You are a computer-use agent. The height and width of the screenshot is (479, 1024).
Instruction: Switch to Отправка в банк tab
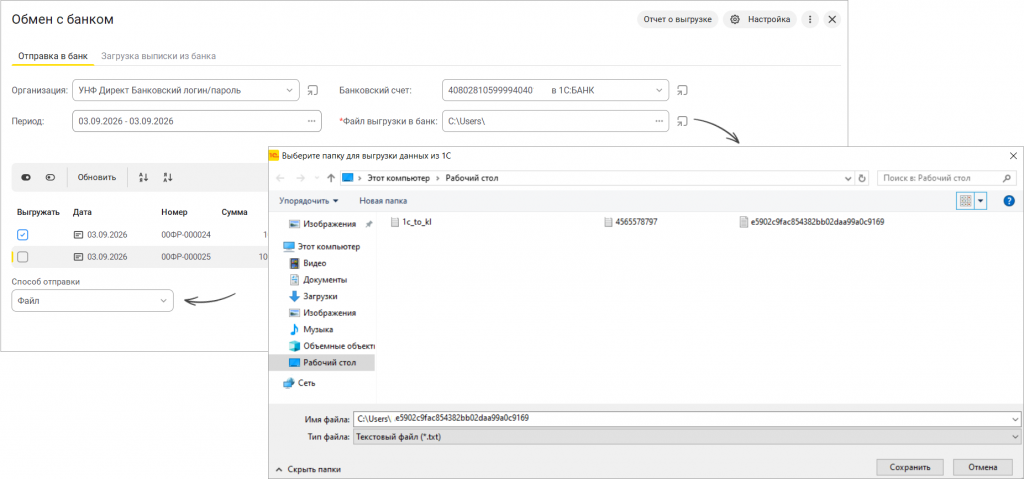tap(52, 56)
